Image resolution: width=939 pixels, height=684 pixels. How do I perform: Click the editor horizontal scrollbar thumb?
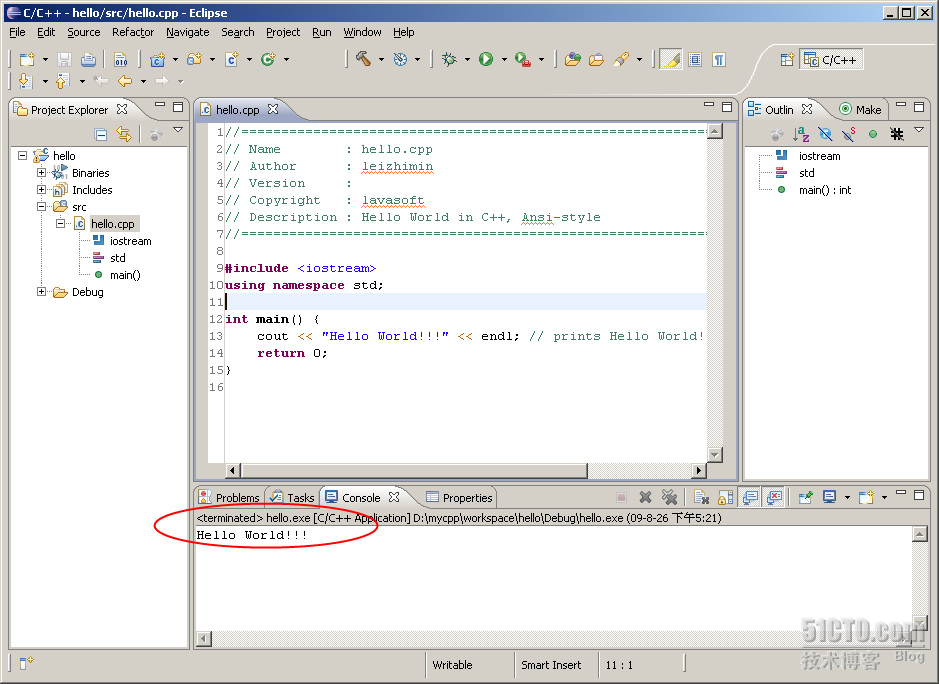(x=413, y=470)
